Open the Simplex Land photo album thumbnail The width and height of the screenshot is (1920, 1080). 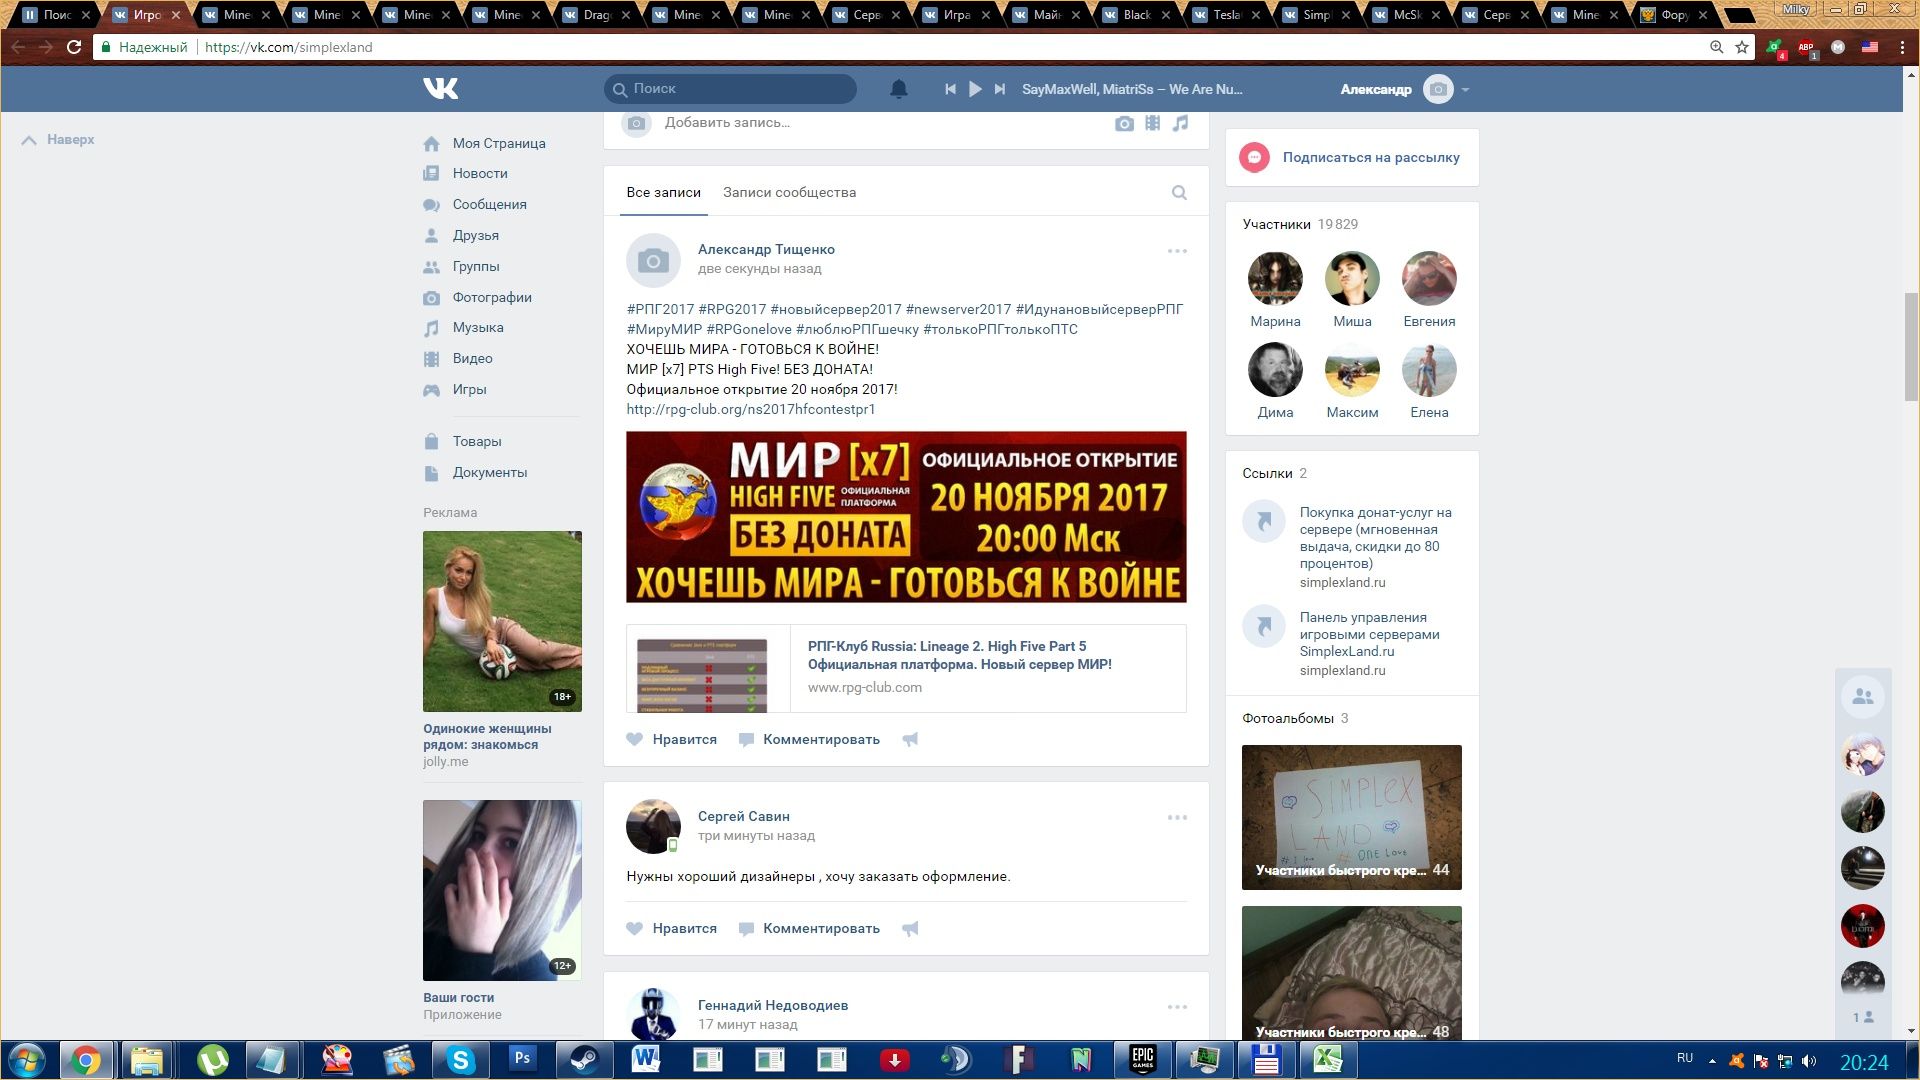pyautogui.click(x=1351, y=817)
